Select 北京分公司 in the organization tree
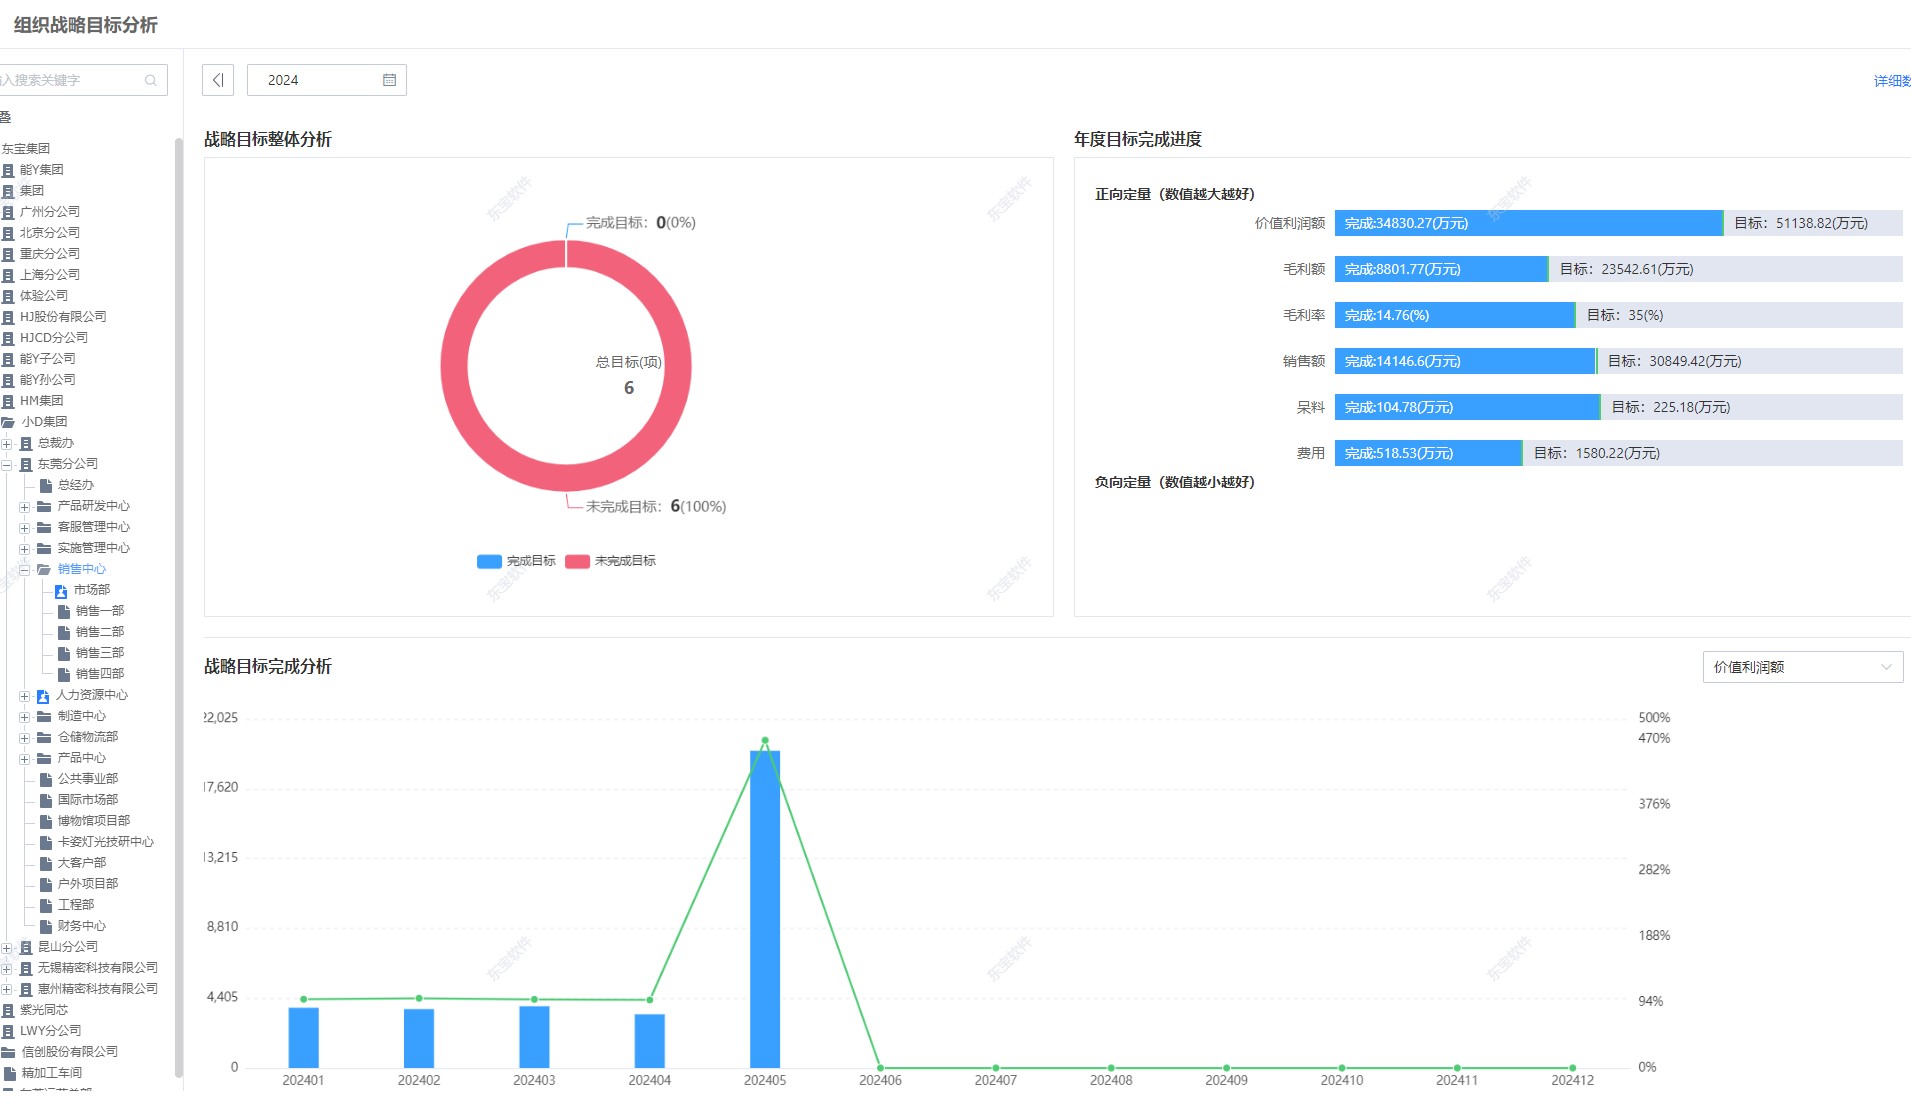Screen dimensions: 1911x1108 pos(50,233)
